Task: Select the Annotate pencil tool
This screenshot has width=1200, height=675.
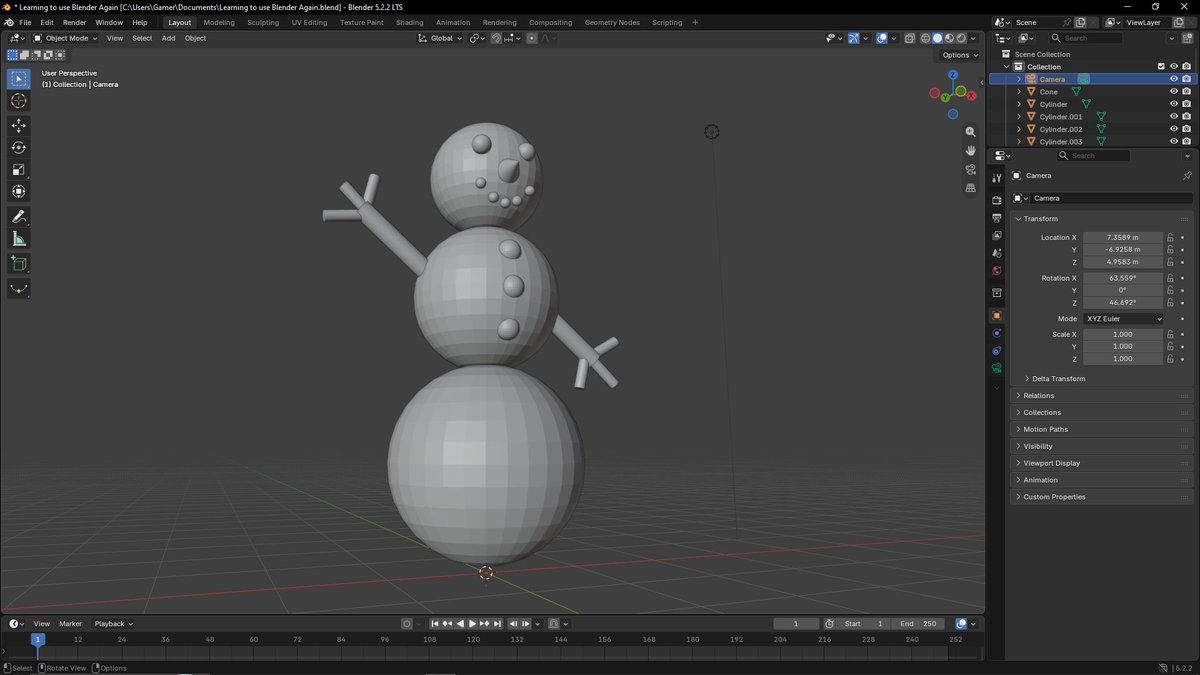Action: (19, 216)
